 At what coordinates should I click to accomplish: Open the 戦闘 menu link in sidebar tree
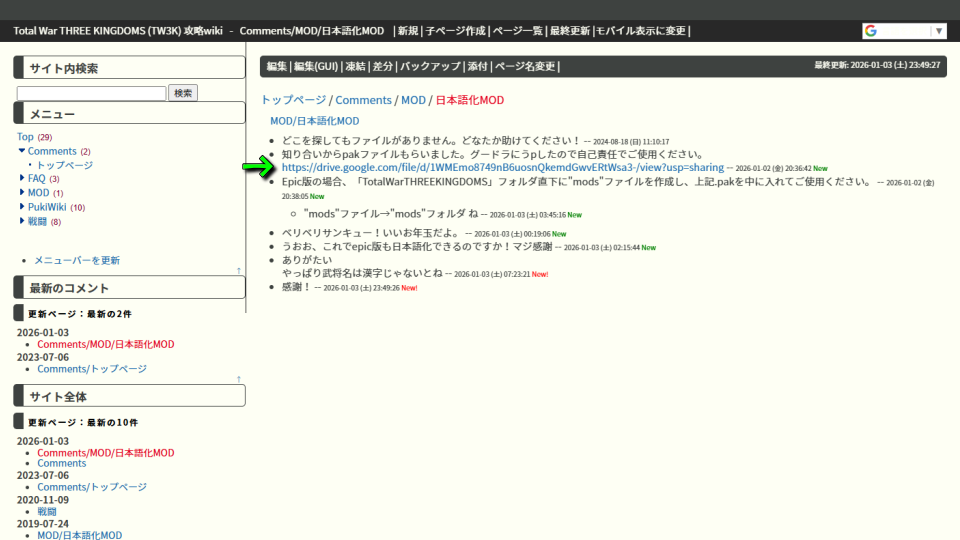(37, 221)
